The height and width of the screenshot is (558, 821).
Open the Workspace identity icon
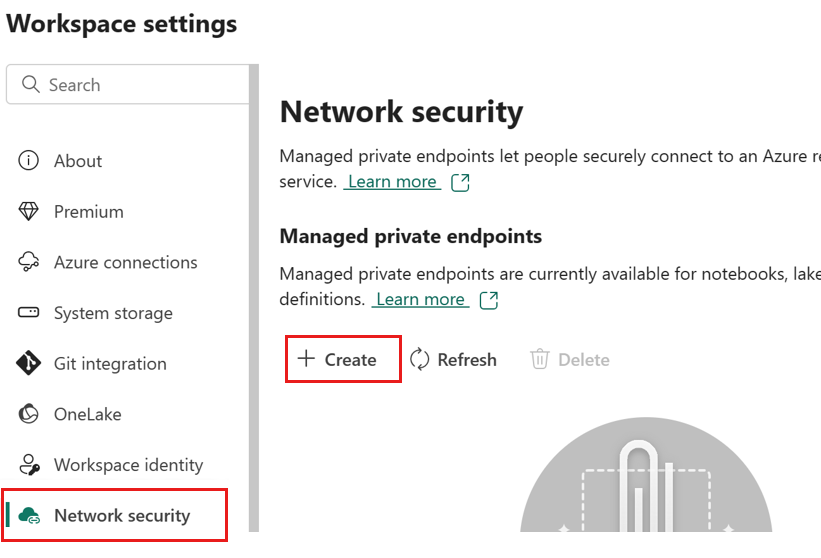29,464
